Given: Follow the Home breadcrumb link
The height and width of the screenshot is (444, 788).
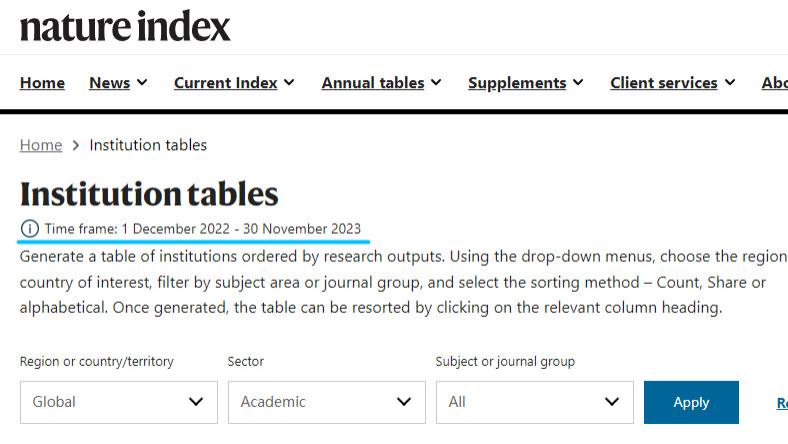Looking at the screenshot, I should click(x=41, y=145).
